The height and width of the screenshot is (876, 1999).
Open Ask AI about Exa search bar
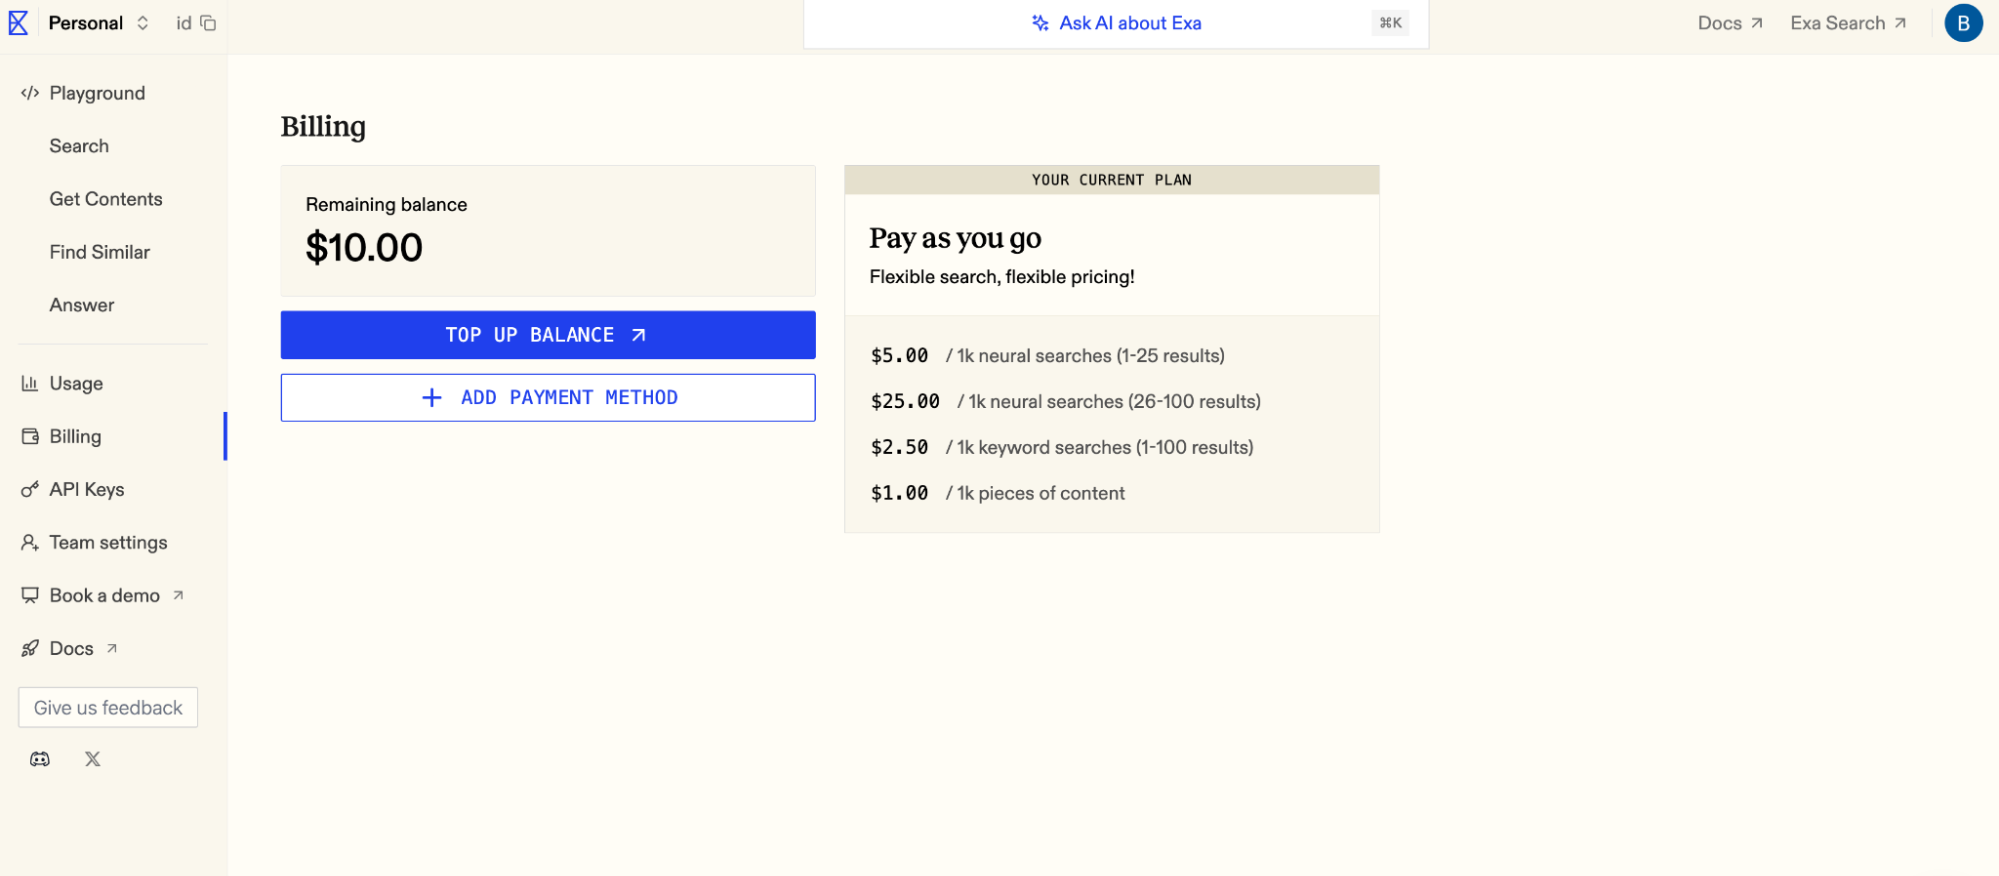point(1116,23)
